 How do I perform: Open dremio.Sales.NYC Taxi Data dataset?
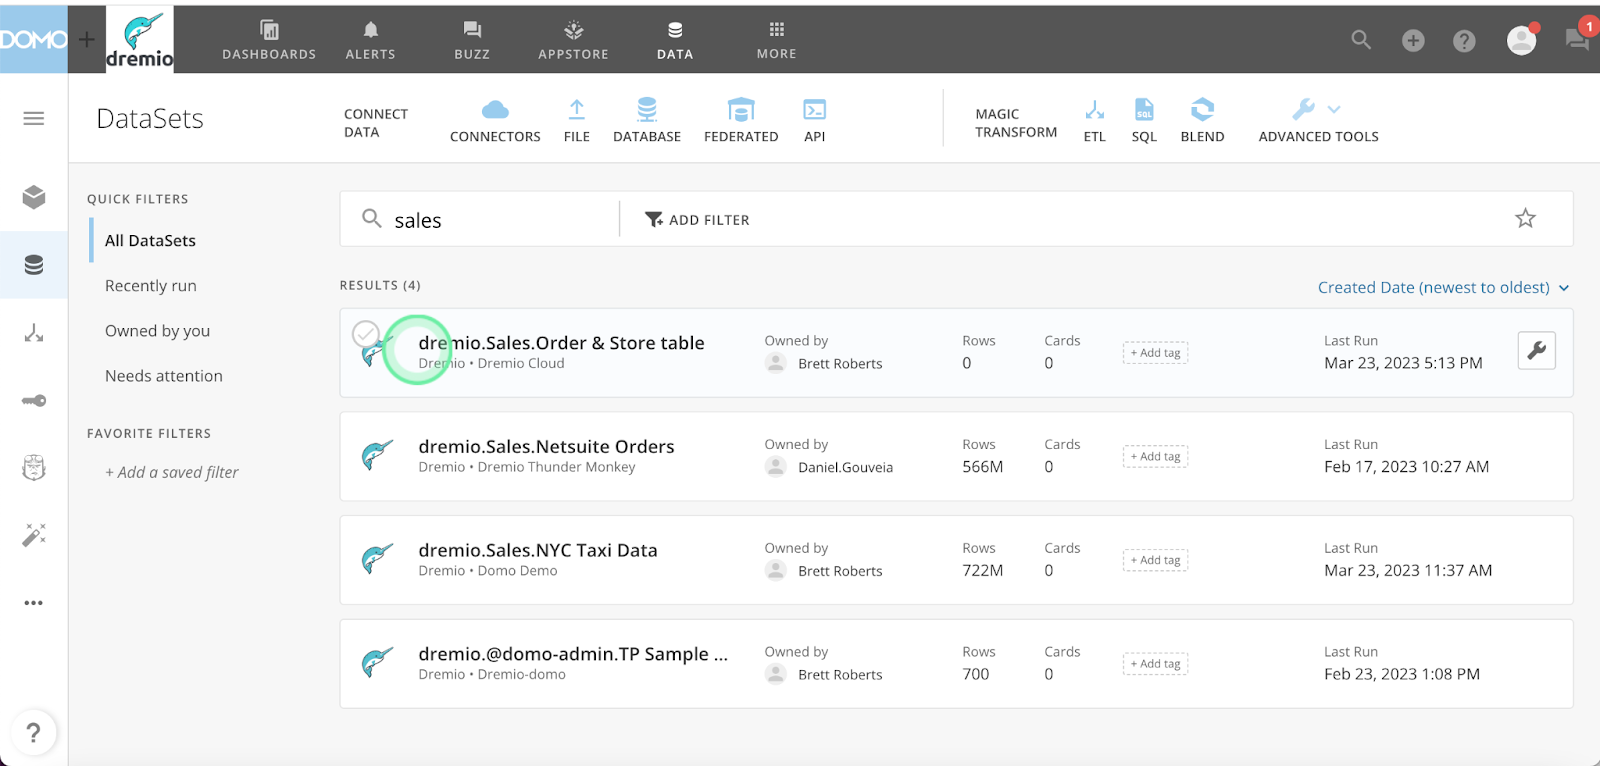click(x=538, y=550)
